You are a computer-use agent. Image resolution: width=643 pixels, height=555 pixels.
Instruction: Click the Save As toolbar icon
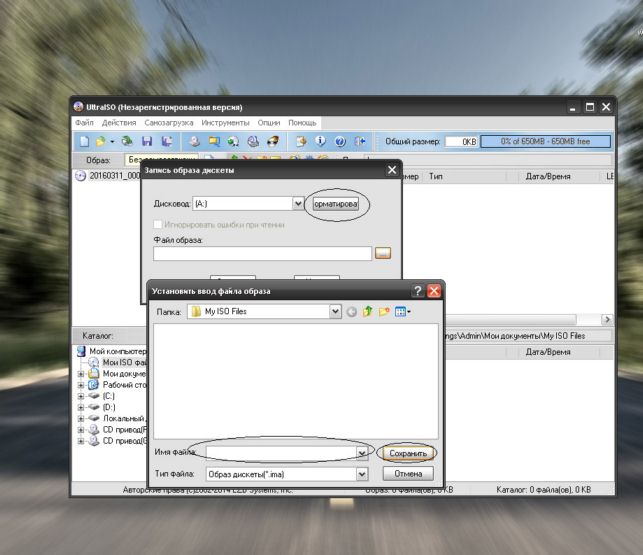(166, 142)
